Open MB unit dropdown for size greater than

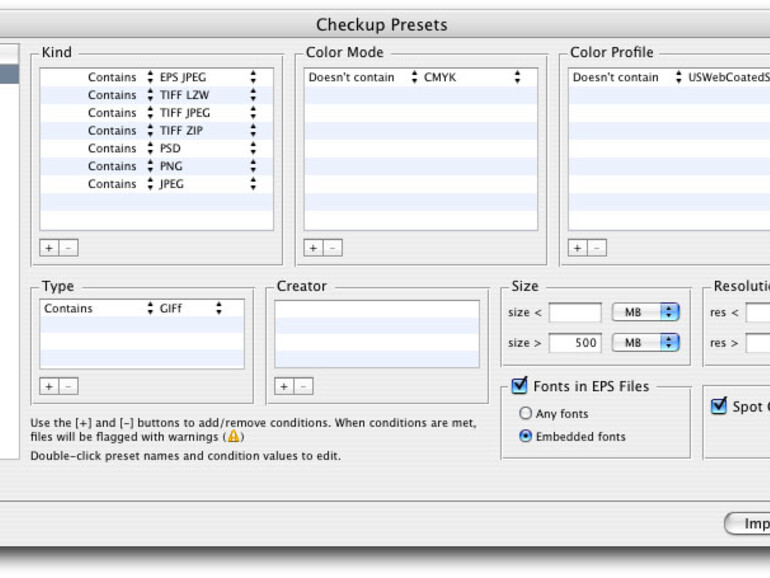pyautogui.click(x=645, y=343)
